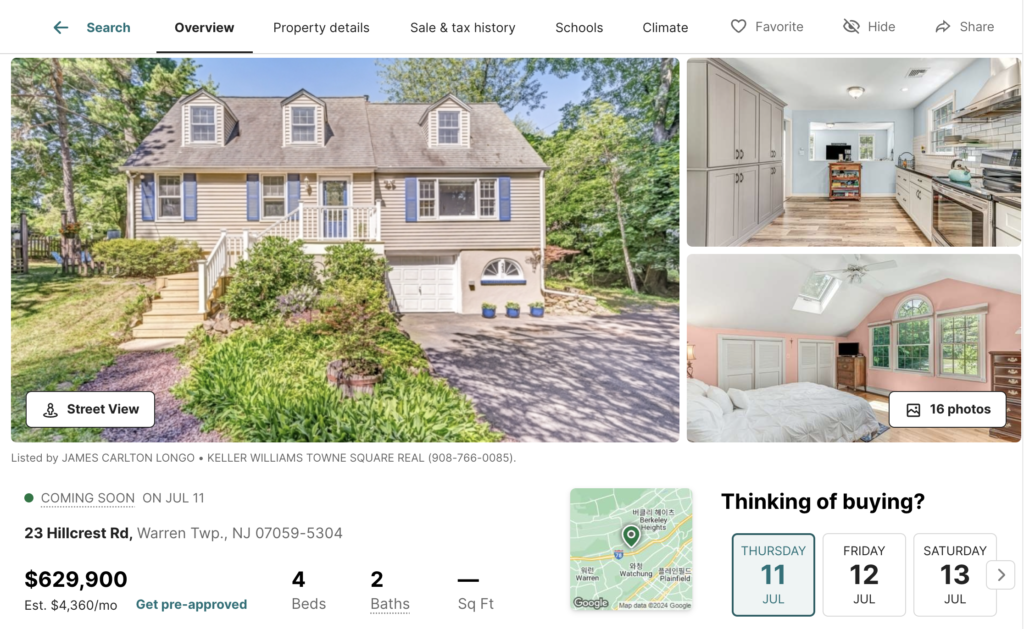Pick Saturday 13 Jul tour date
The width and height of the screenshot is (1024, 629).
pos(955,575)
